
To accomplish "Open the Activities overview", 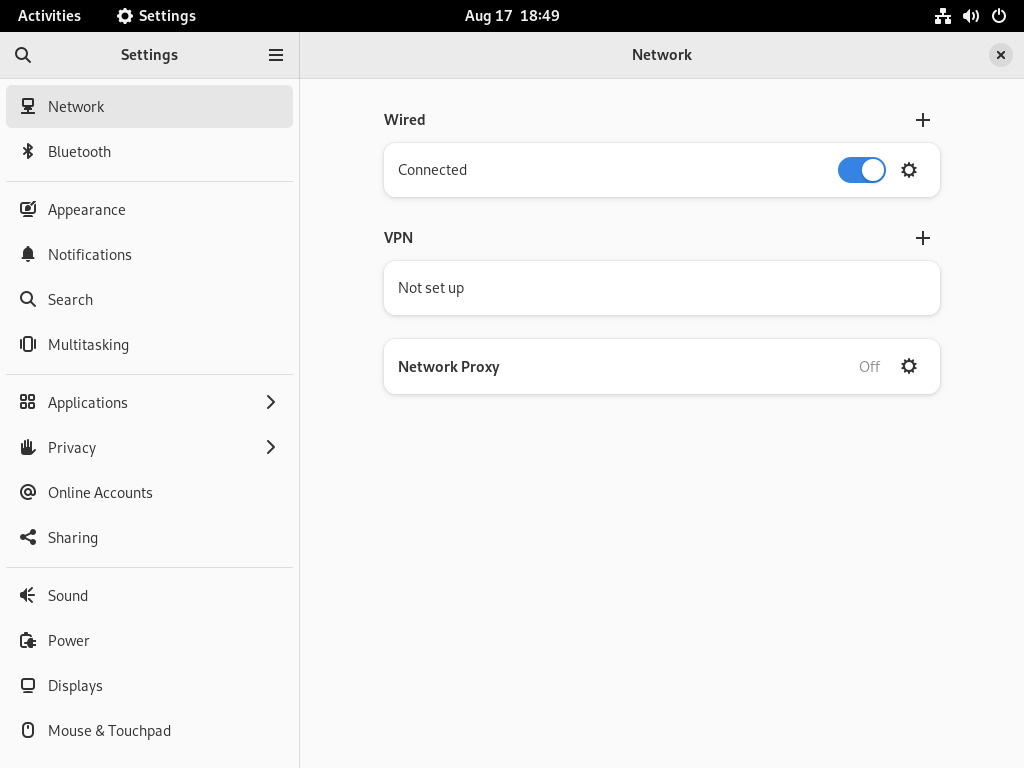I will pyautogui.click(x=49, y=16).
